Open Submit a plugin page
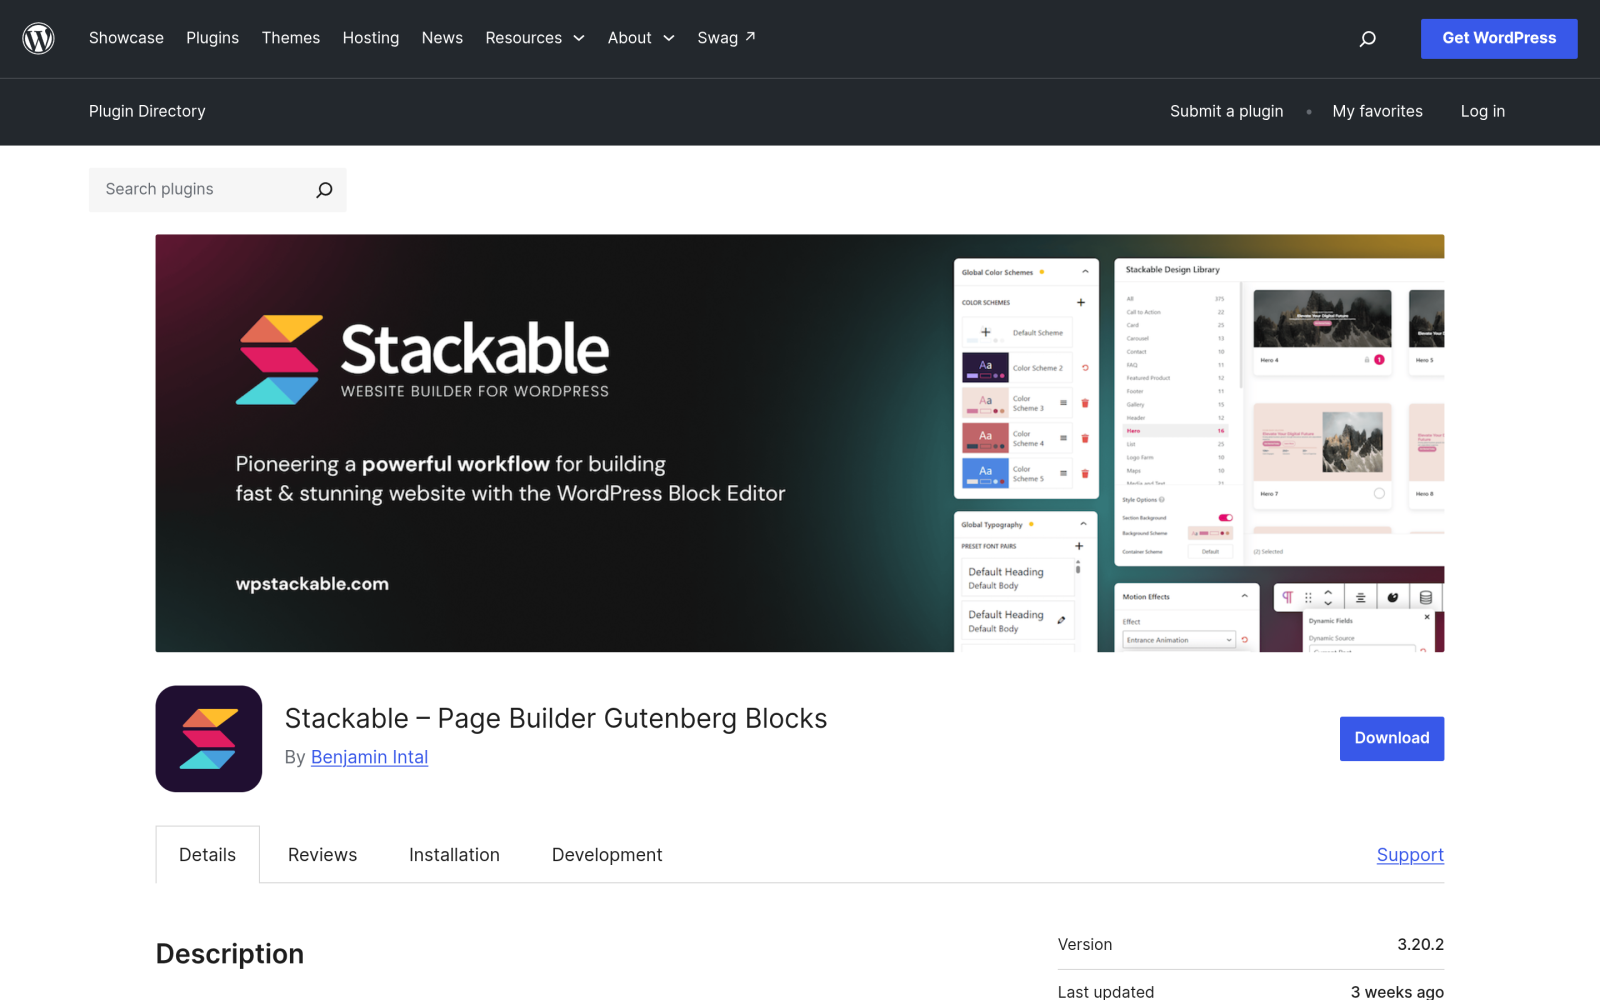This screenshot has width=1600, height=1000. [1226, 111]
